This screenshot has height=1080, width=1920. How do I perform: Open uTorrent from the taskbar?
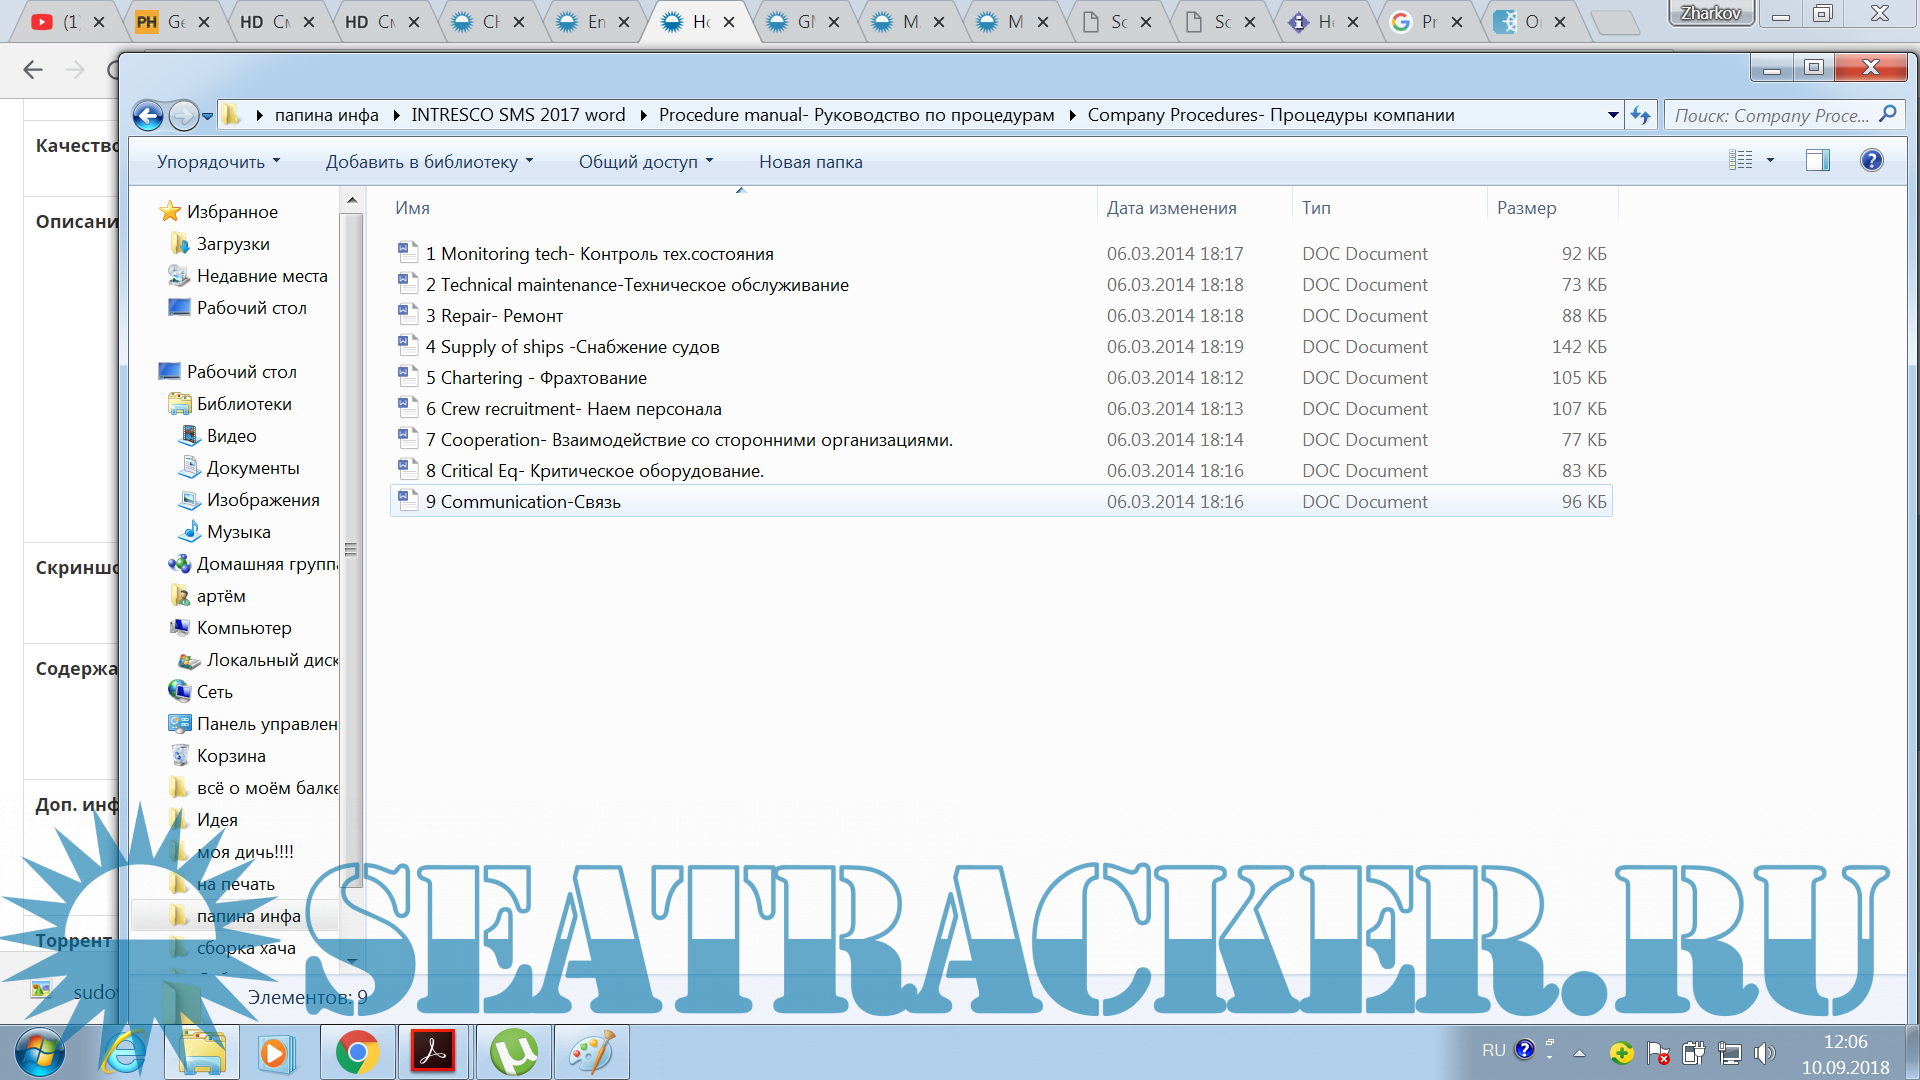(513, 1053)
